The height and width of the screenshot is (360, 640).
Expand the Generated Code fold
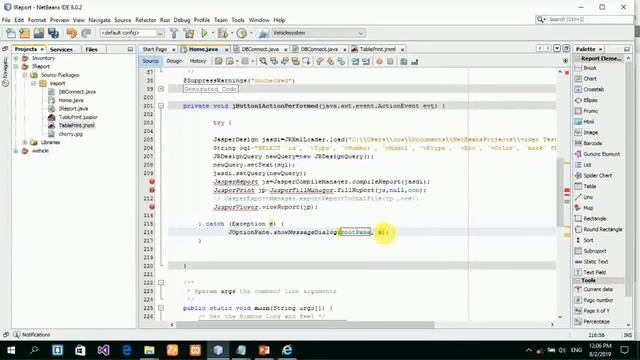161,89
